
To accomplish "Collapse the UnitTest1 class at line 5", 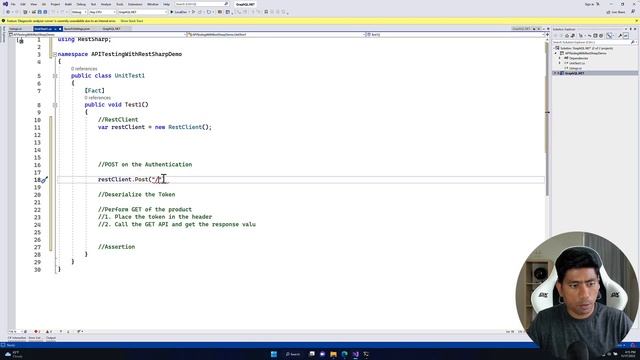I will (55, 76).
